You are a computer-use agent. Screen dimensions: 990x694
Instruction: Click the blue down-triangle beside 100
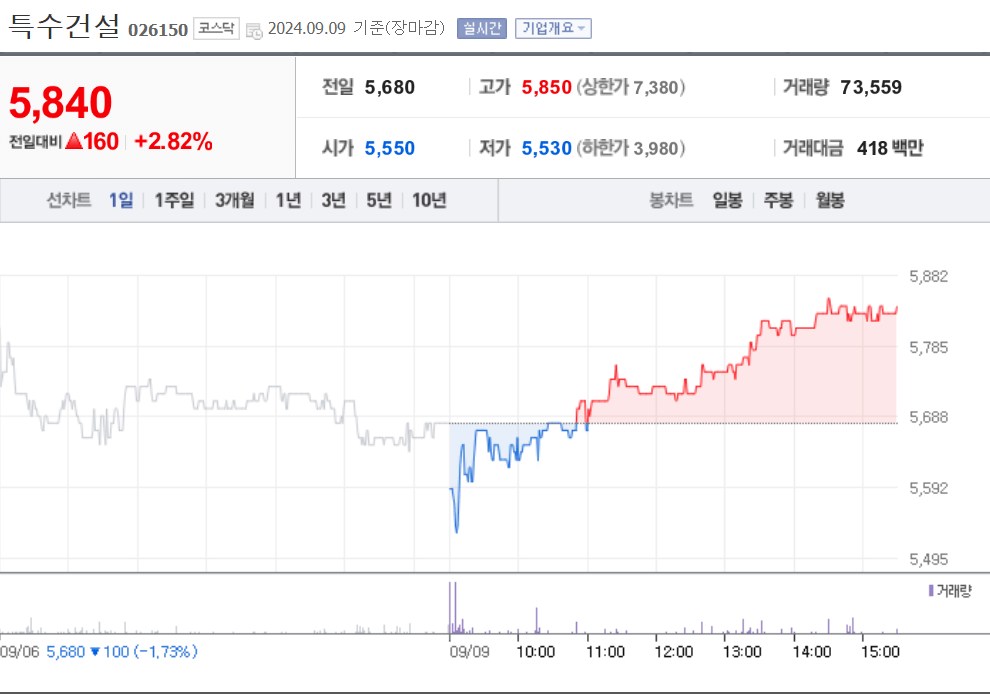(x=95, y=651)
